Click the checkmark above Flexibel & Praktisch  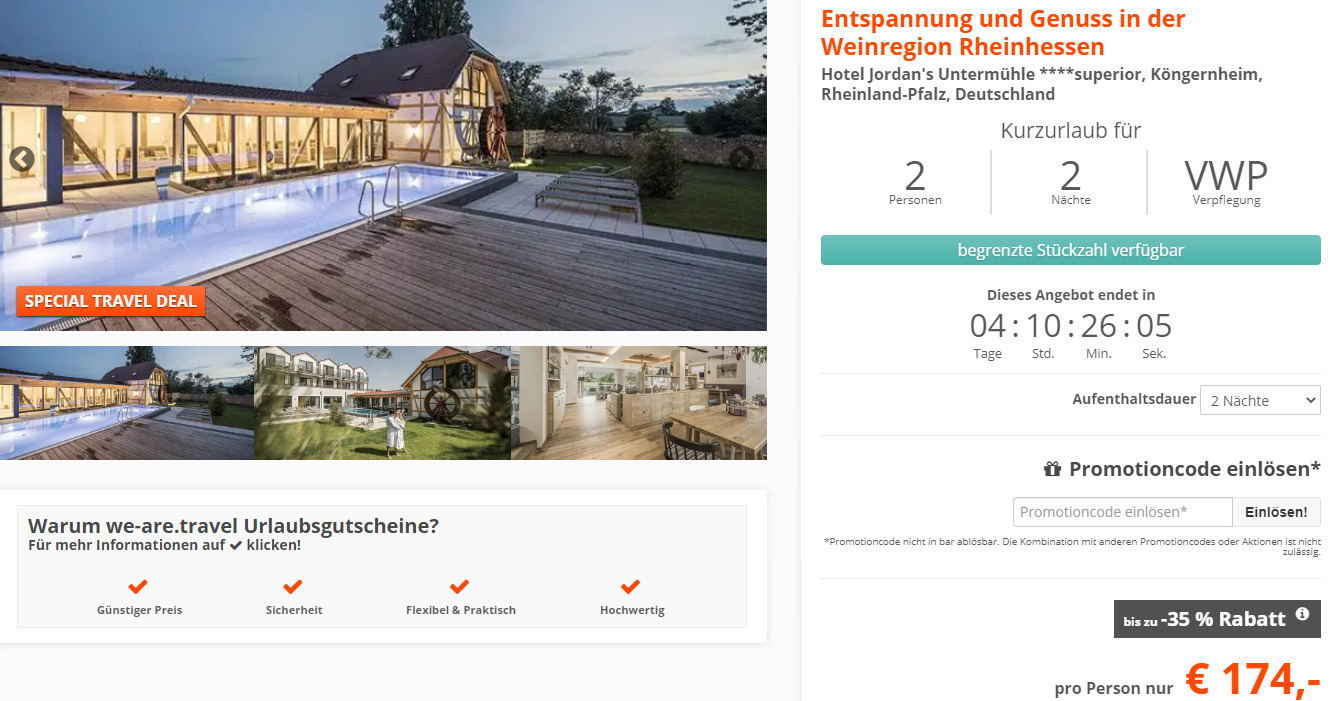[x=460, y=586]
